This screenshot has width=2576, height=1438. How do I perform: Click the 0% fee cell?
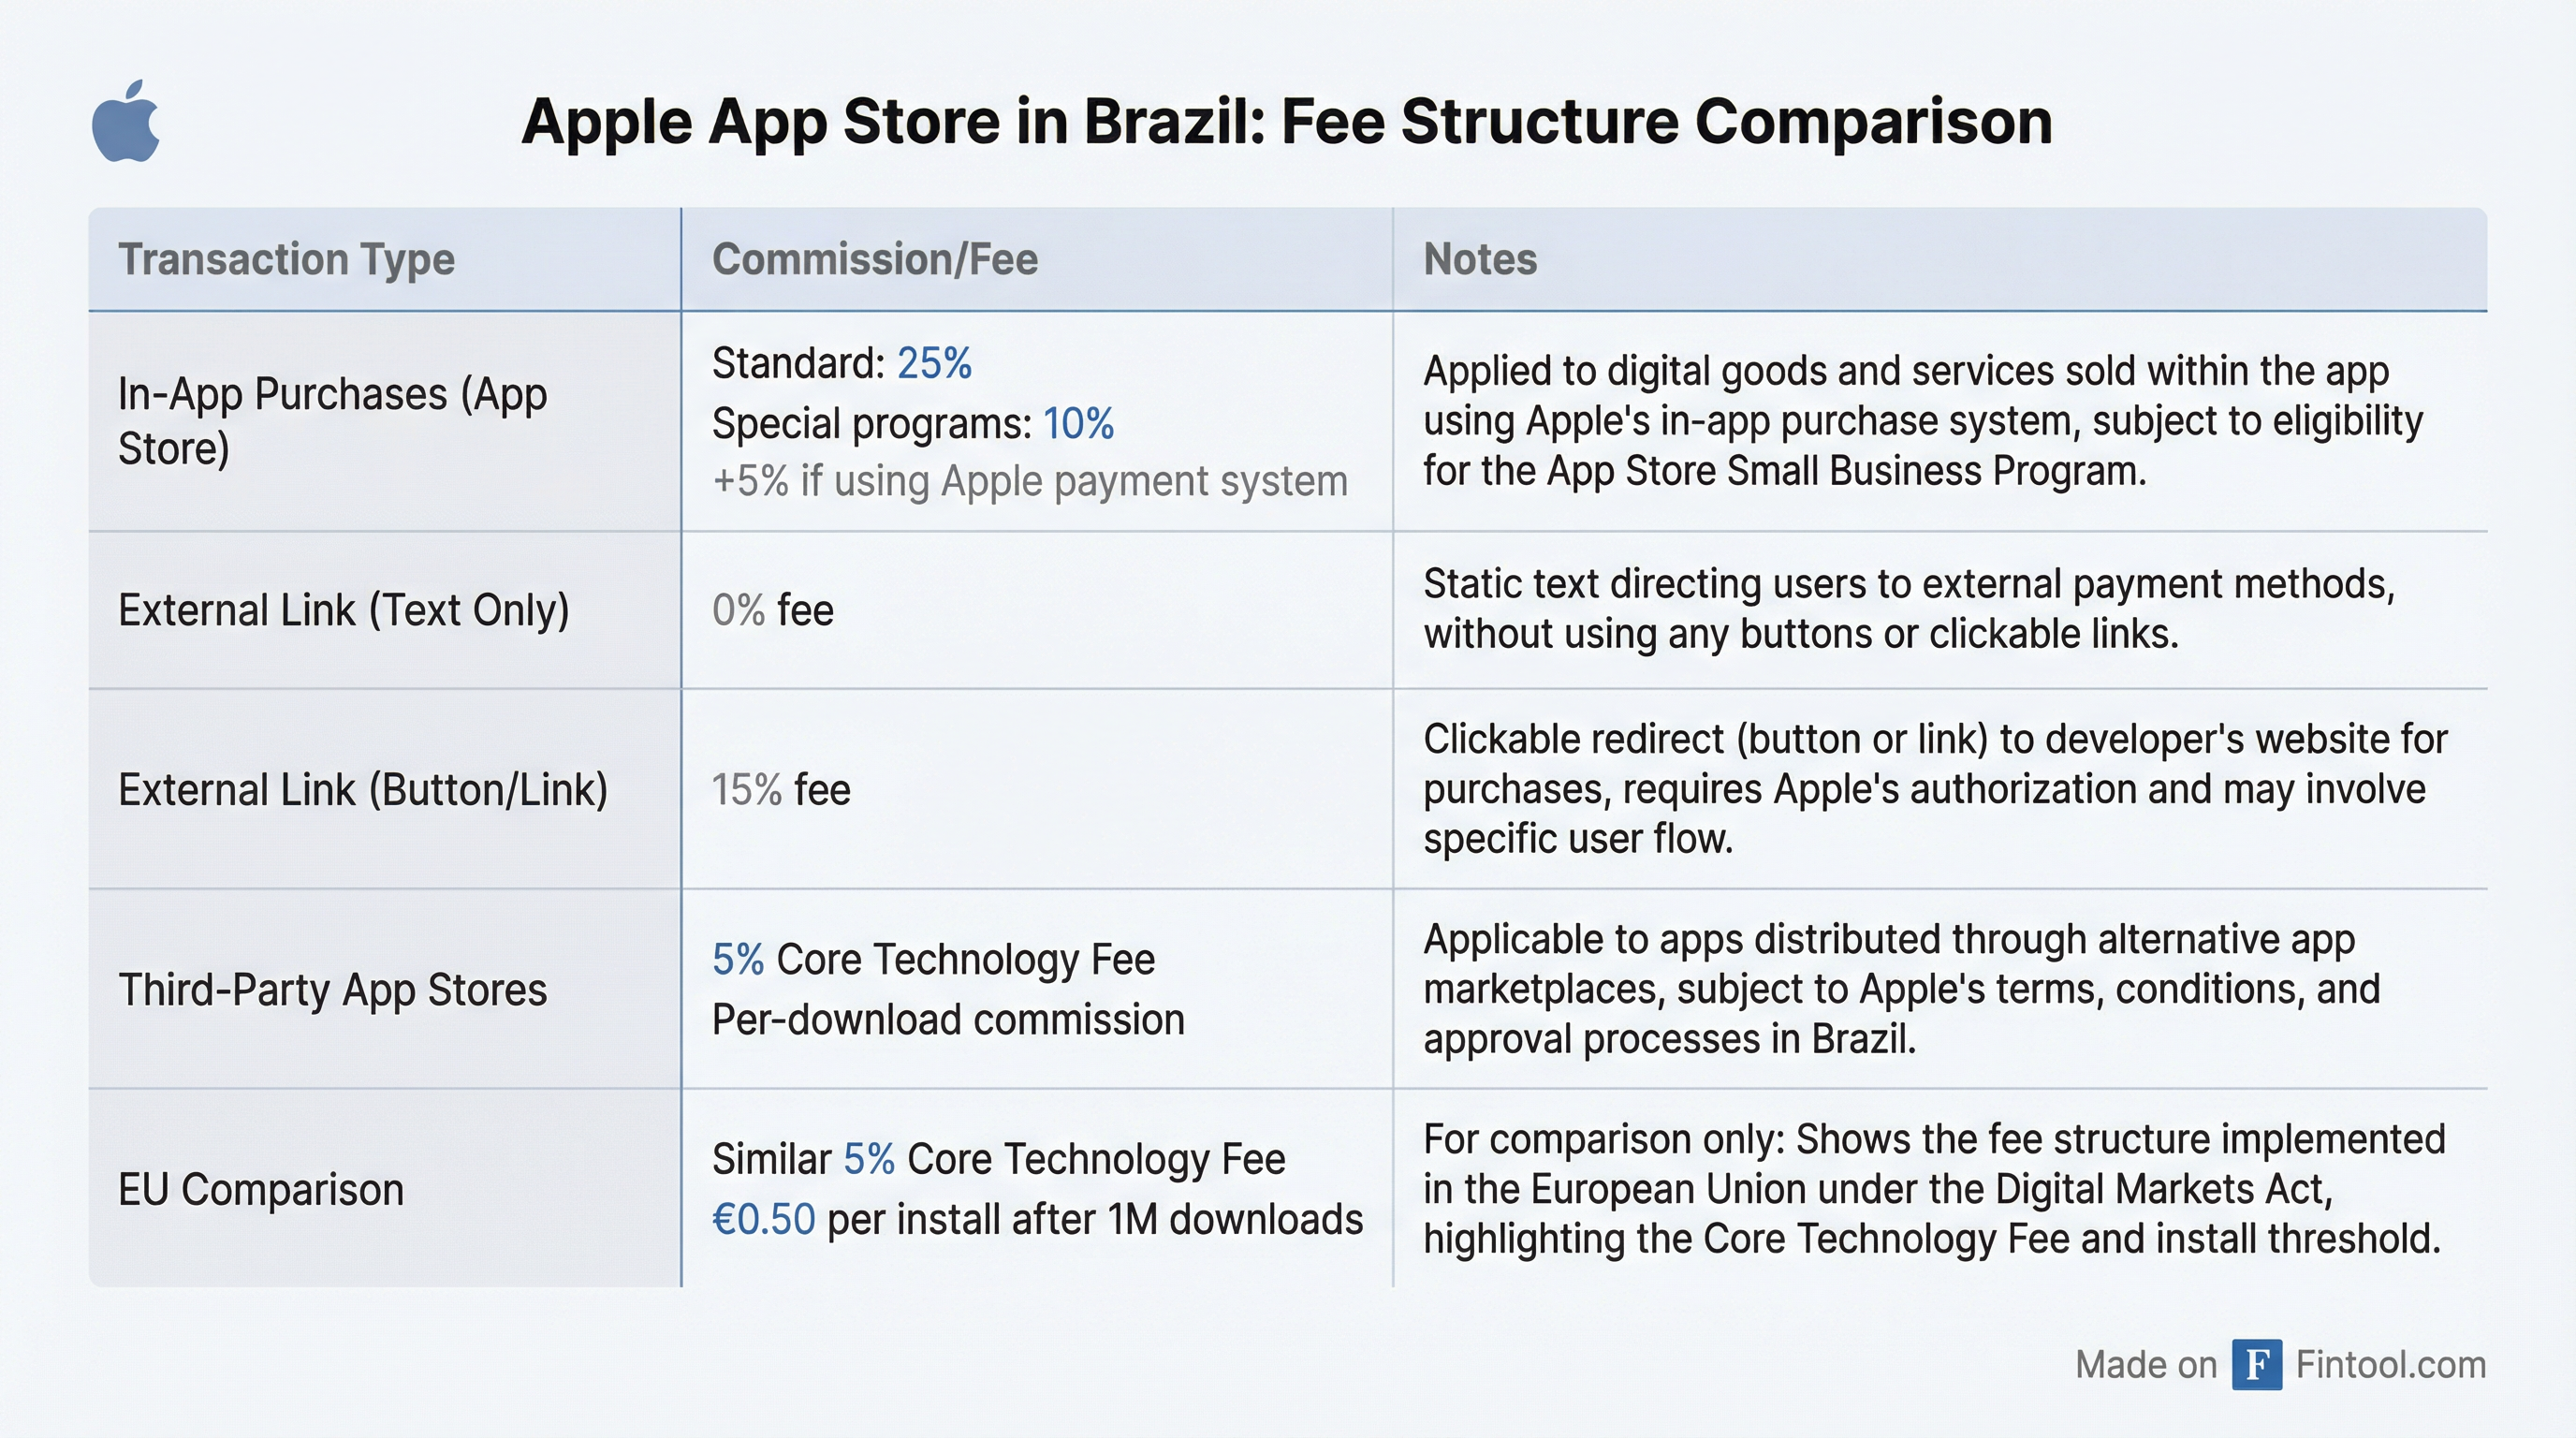tap(772, 610)
